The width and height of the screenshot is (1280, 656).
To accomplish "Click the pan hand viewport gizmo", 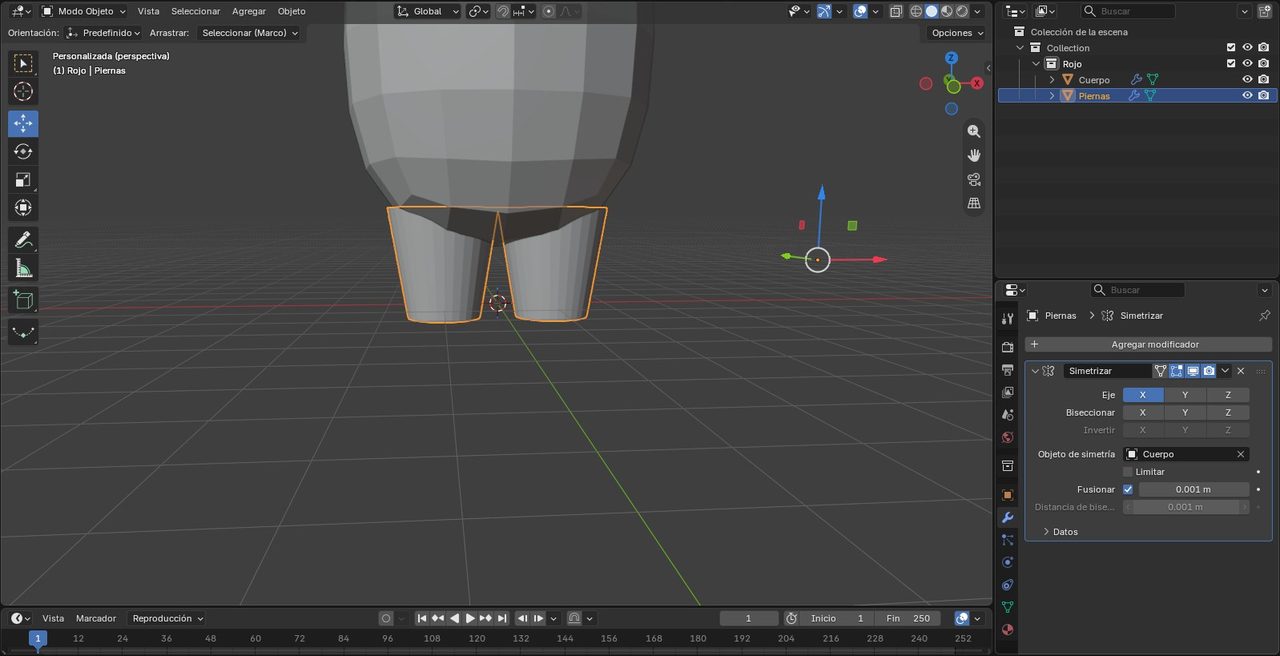I will click(973, 155).
